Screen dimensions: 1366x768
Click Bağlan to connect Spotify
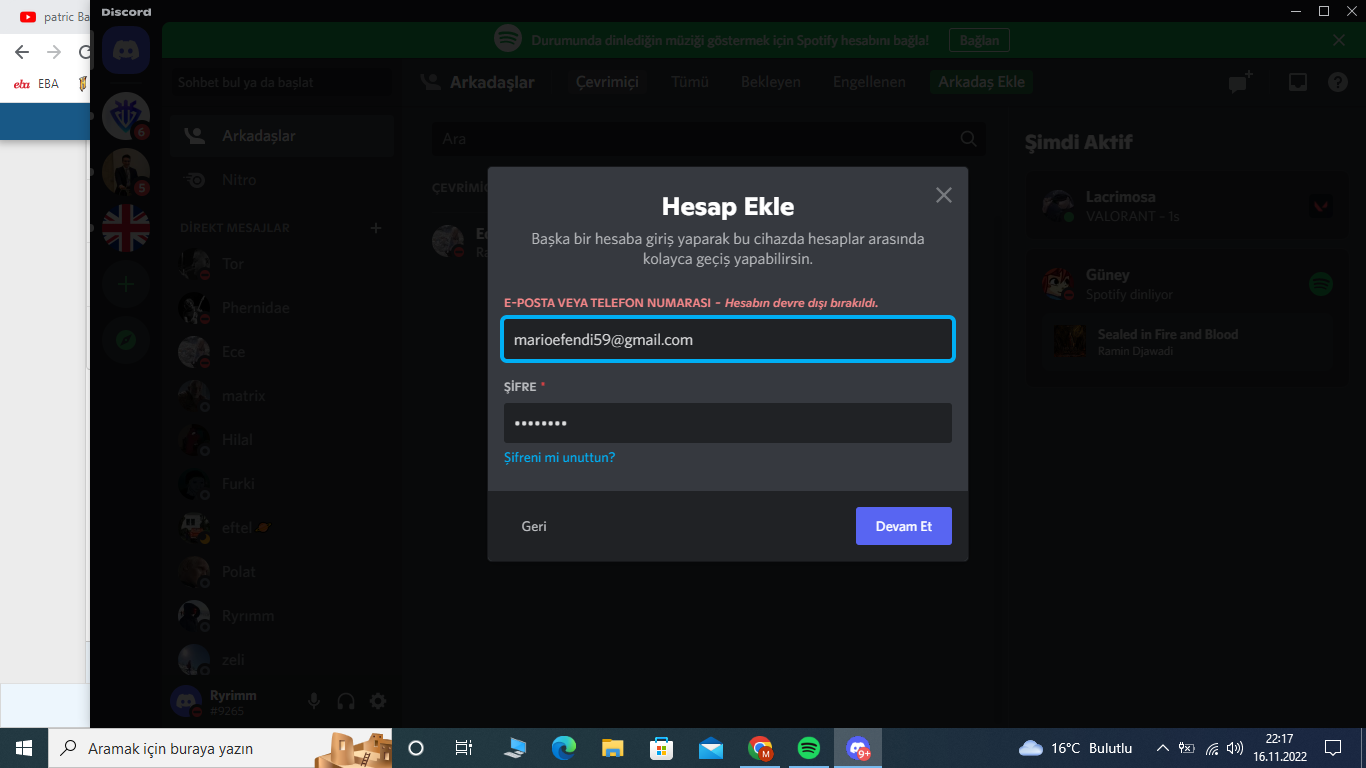[x=980, y=40]
